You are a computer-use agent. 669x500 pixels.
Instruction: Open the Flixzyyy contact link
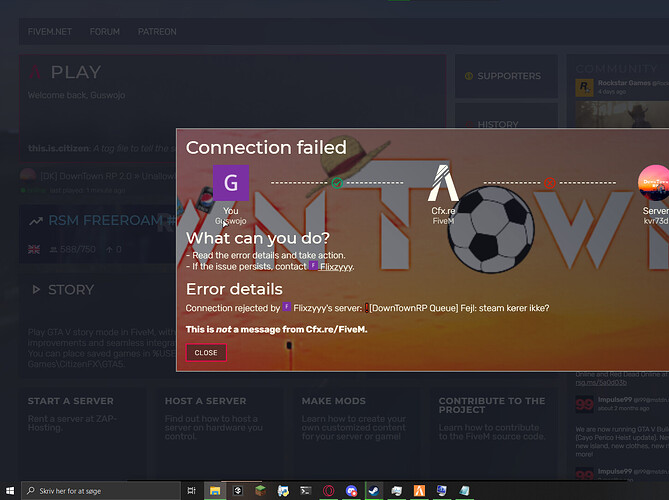336,267
